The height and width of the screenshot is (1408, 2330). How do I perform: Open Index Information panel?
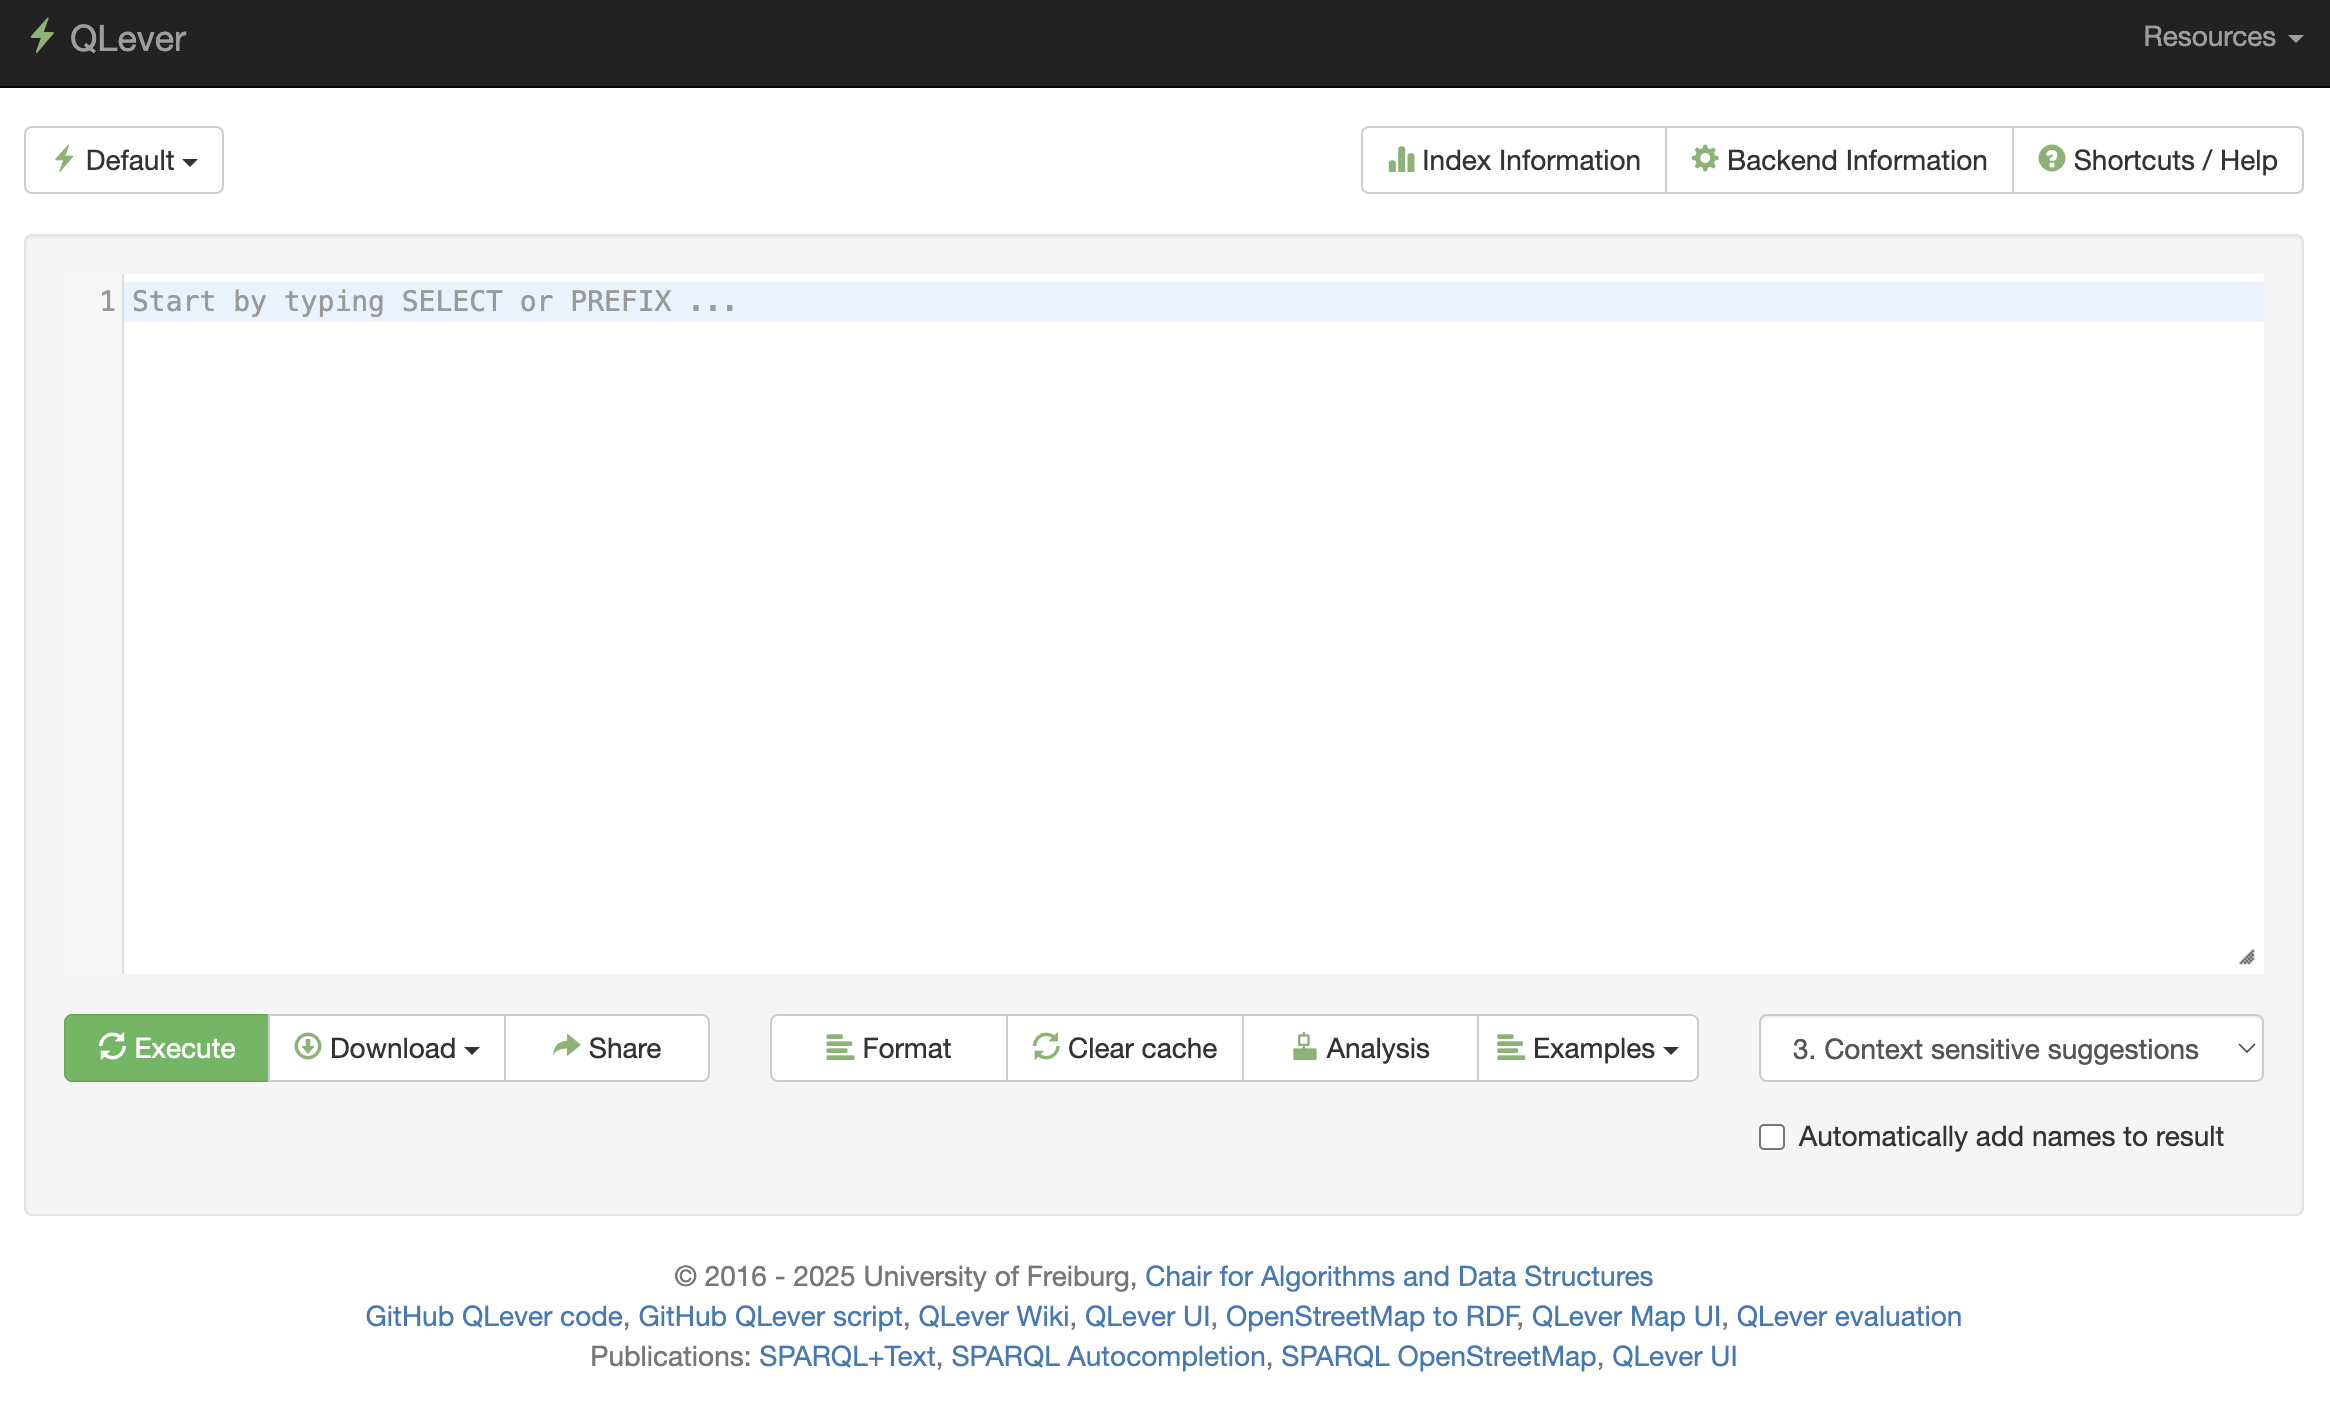pos(1514,160)
